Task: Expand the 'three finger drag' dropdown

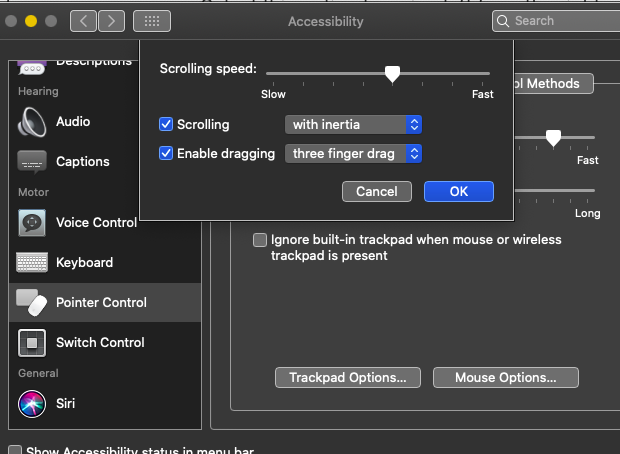Action: [x=354, y=154]
